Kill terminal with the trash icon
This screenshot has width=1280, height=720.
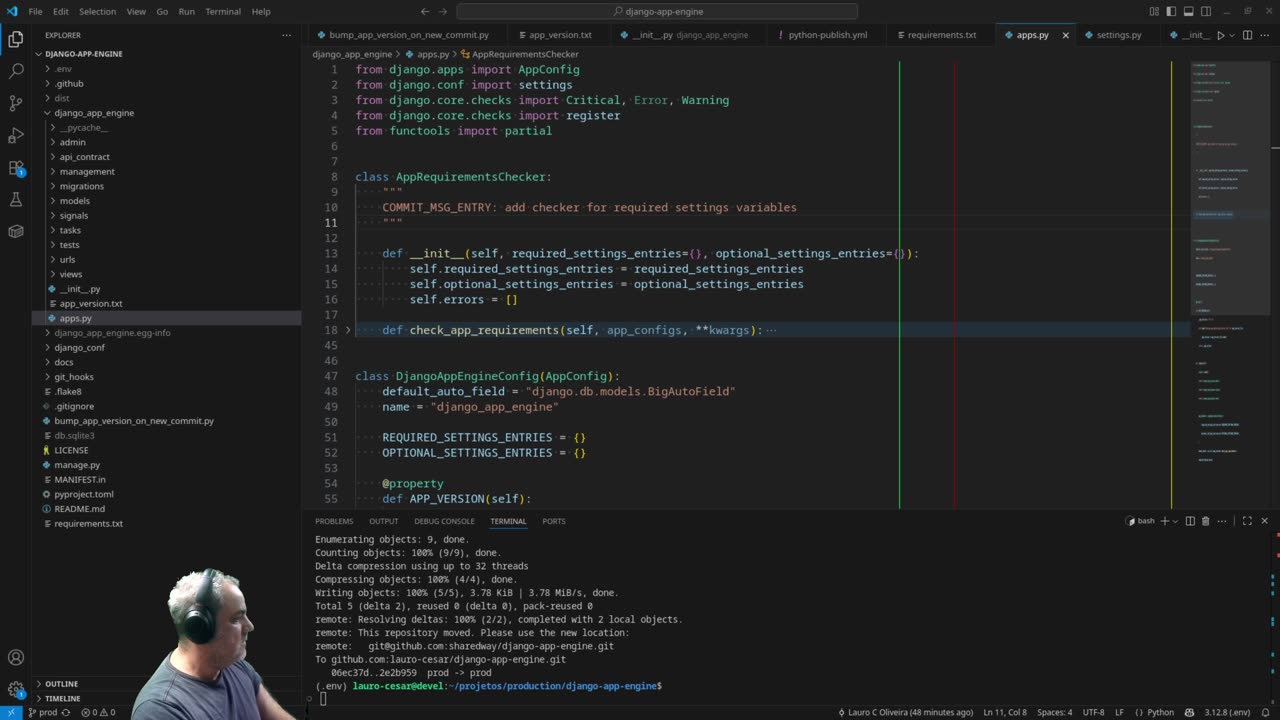pos(1205,521)
